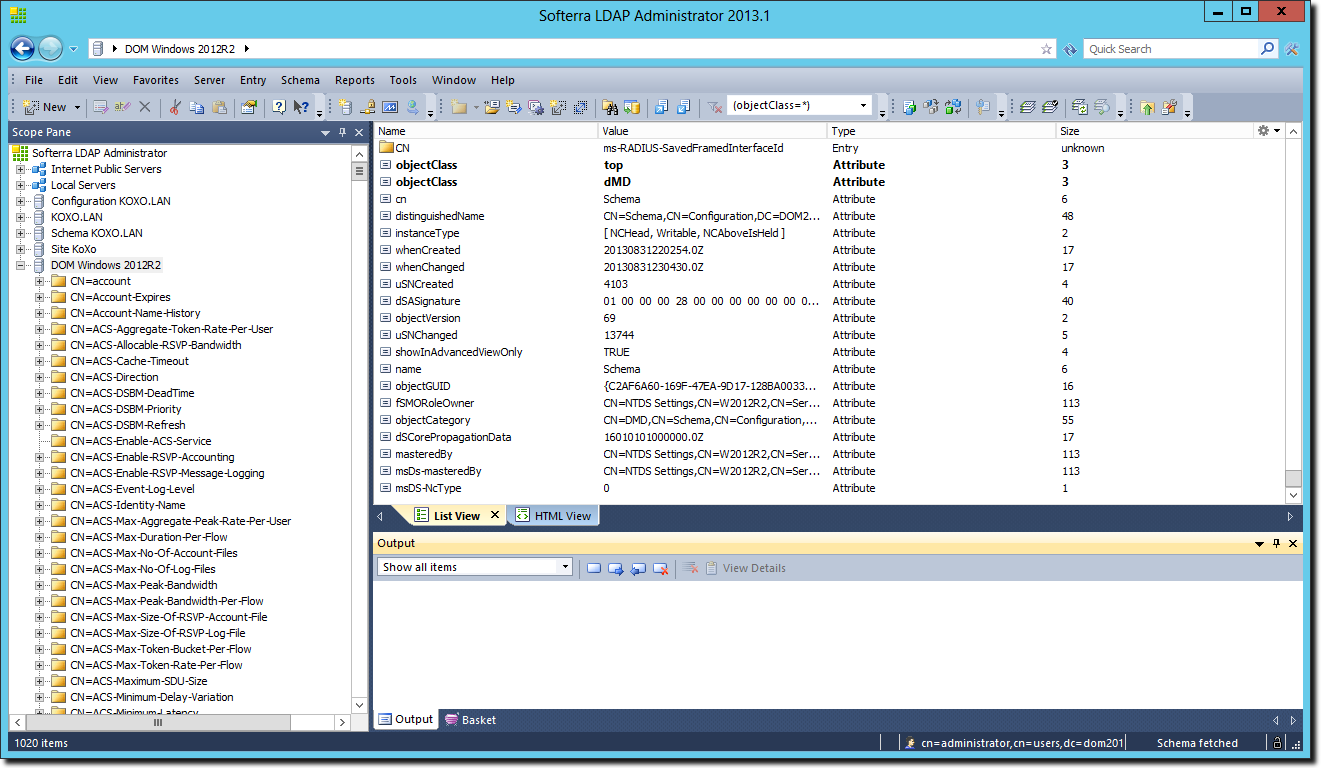The width and height of the screenshot is (1321, 768).
Task: Select CN=ACS-Identity-Name in the tree
Action: tap(128, 505)
